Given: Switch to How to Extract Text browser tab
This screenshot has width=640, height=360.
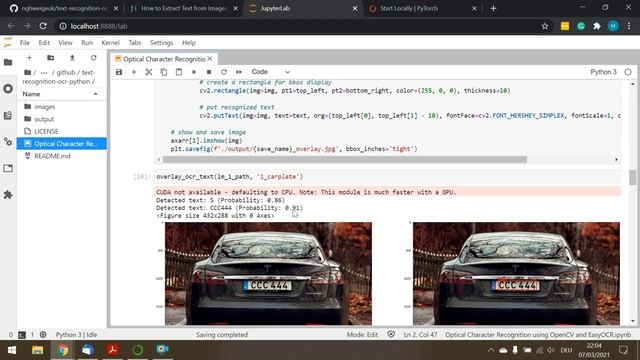Looking at the screenshot, I should (x=184, y=8).
